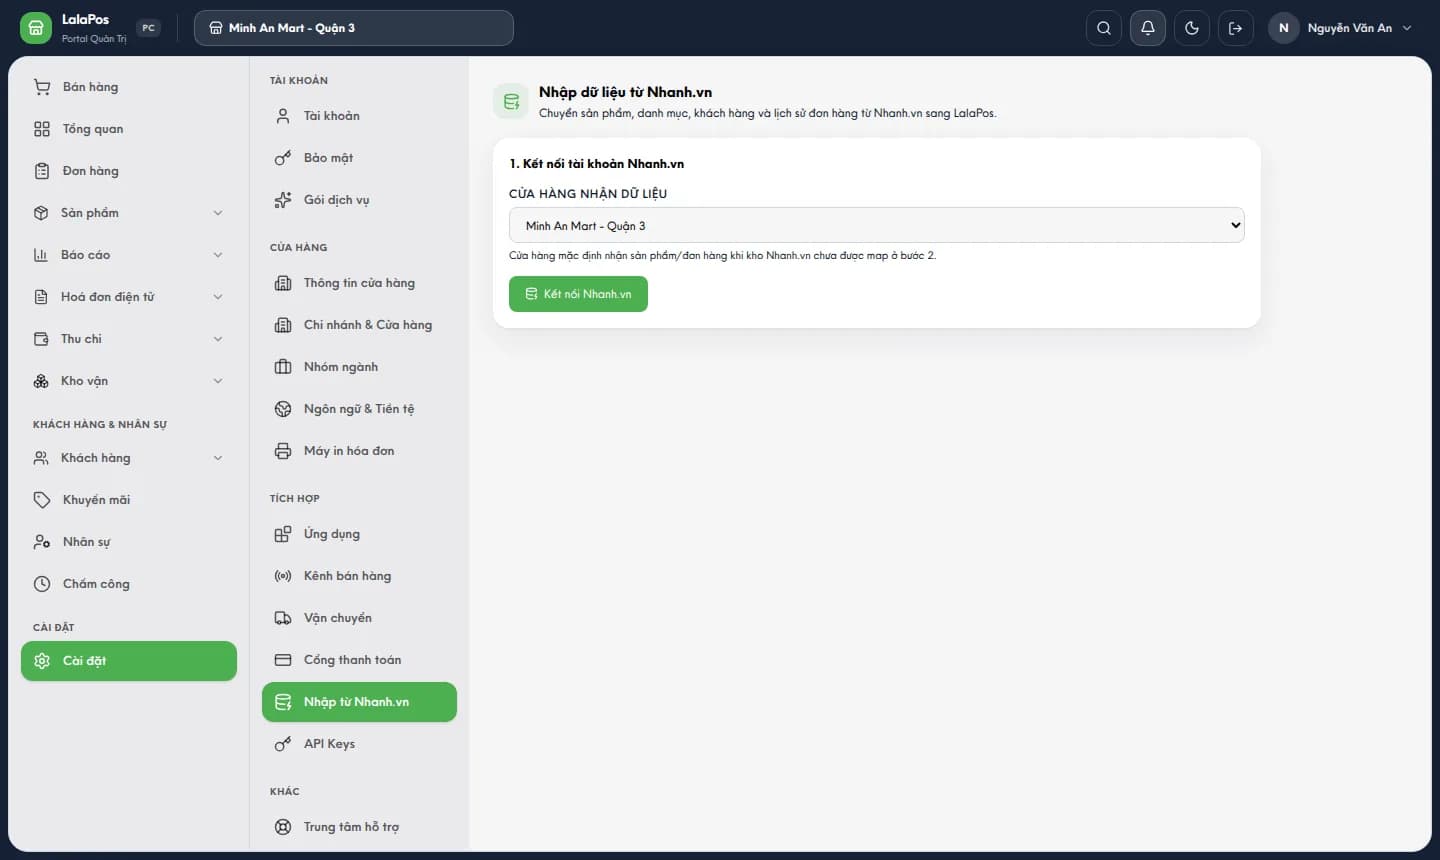Expand the Kho vận submenu chevron
Viewport: 1440px width, 860px height.
tap(218, 381)
